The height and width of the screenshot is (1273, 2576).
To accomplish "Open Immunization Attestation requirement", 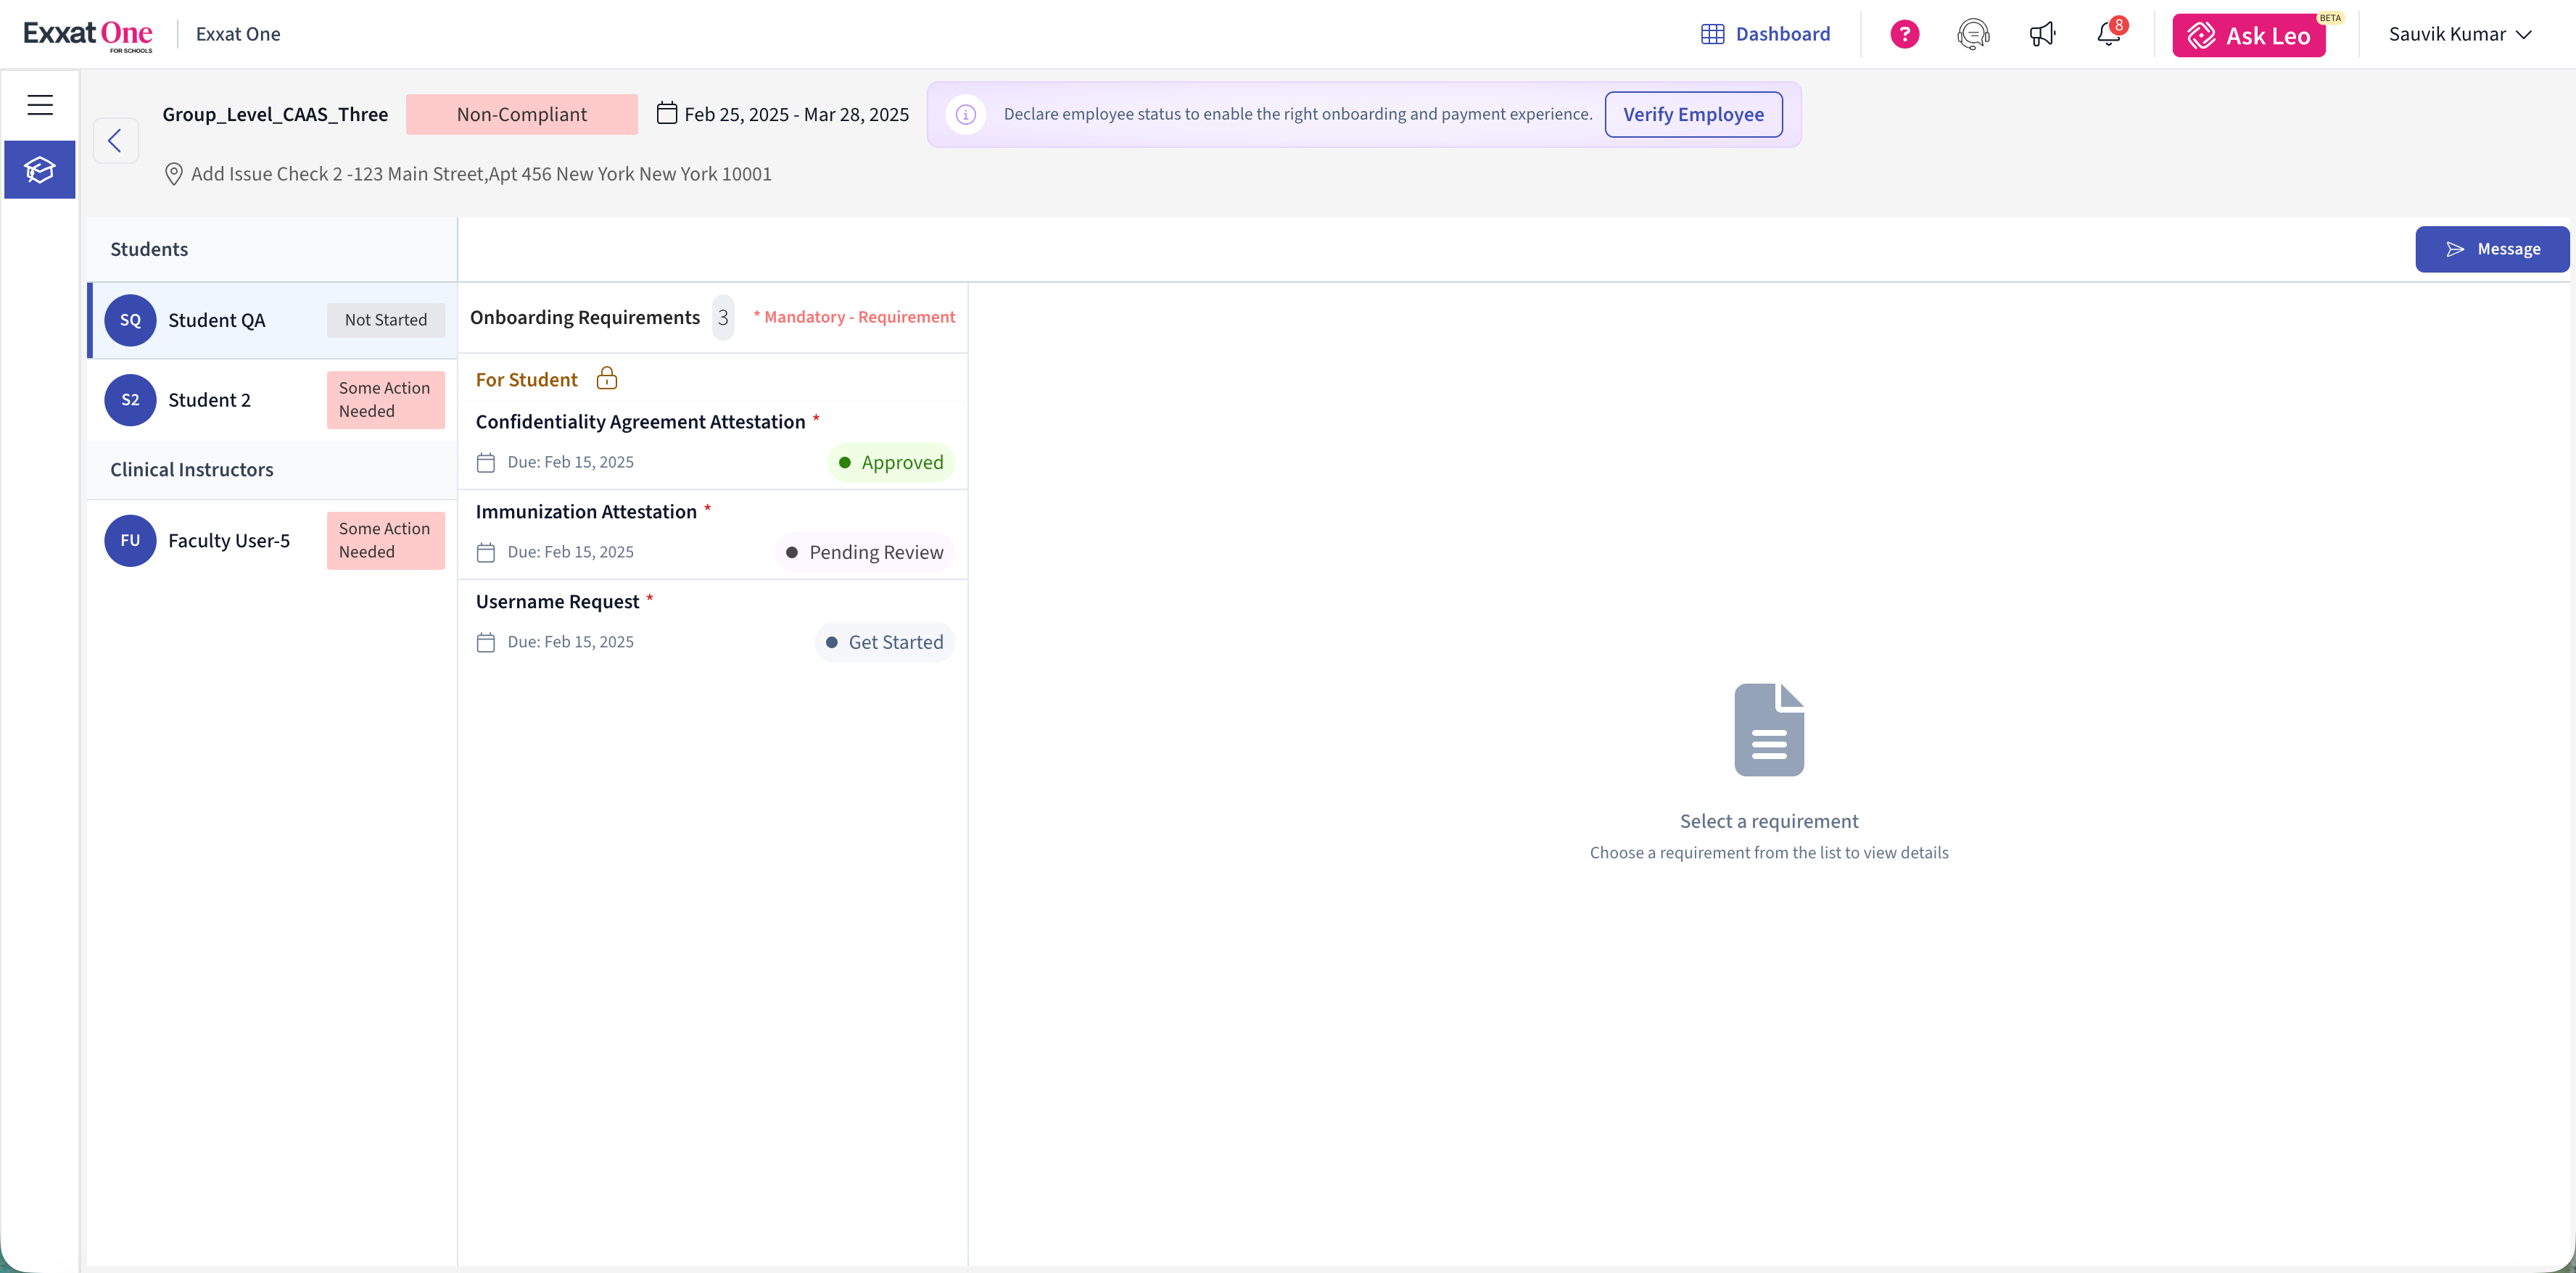I will [586, 512].
